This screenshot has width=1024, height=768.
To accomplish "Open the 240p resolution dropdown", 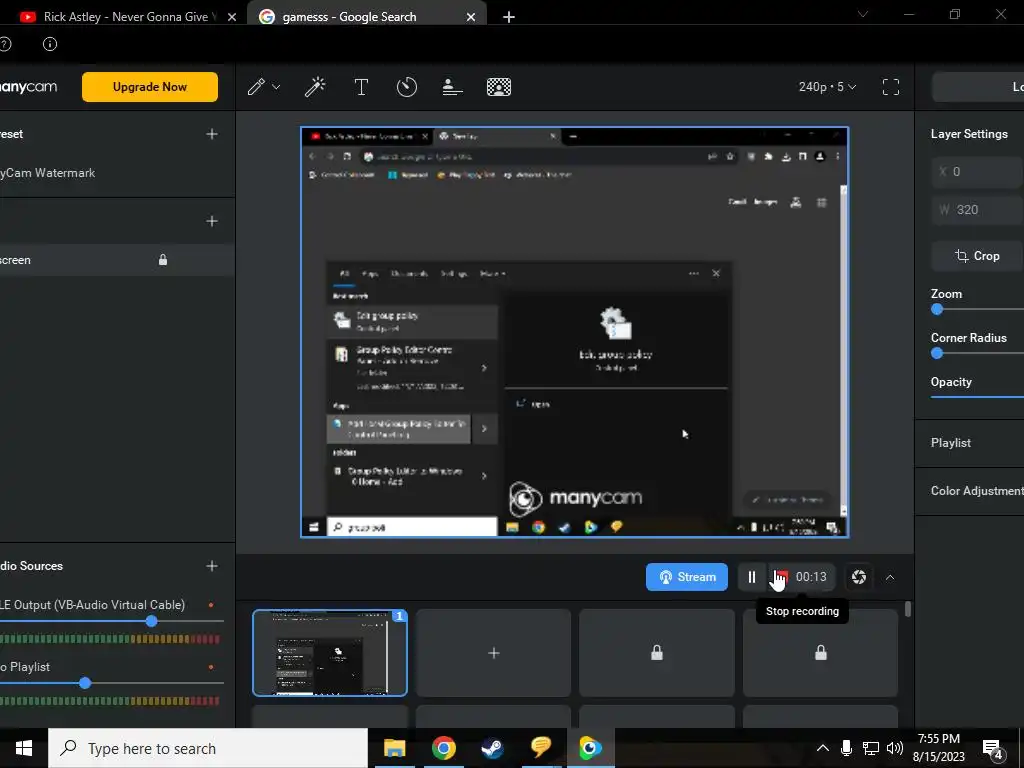I will pyautogui.click(x=827, y=87).
